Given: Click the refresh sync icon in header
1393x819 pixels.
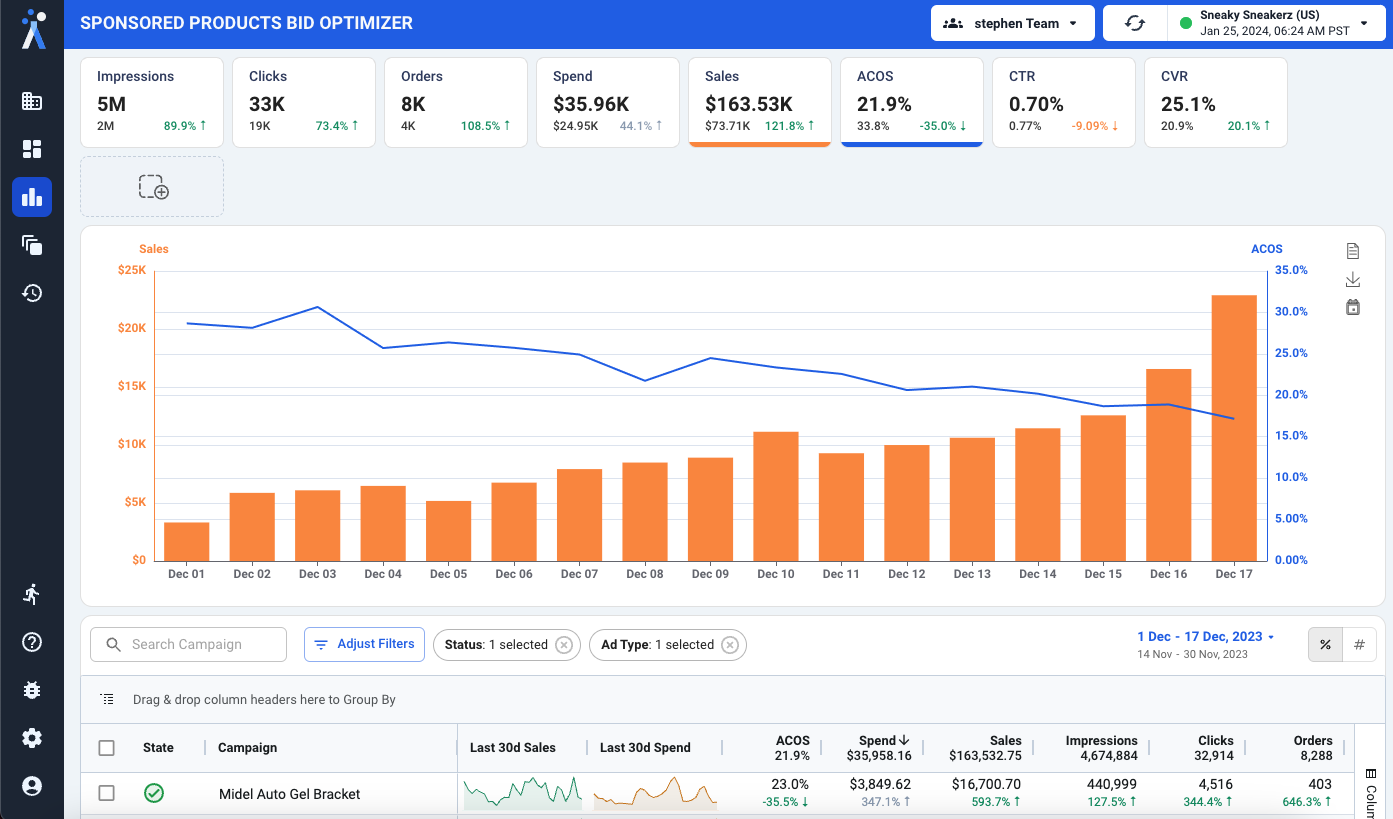Looking at the screenshot, I should click(1134, 23).
